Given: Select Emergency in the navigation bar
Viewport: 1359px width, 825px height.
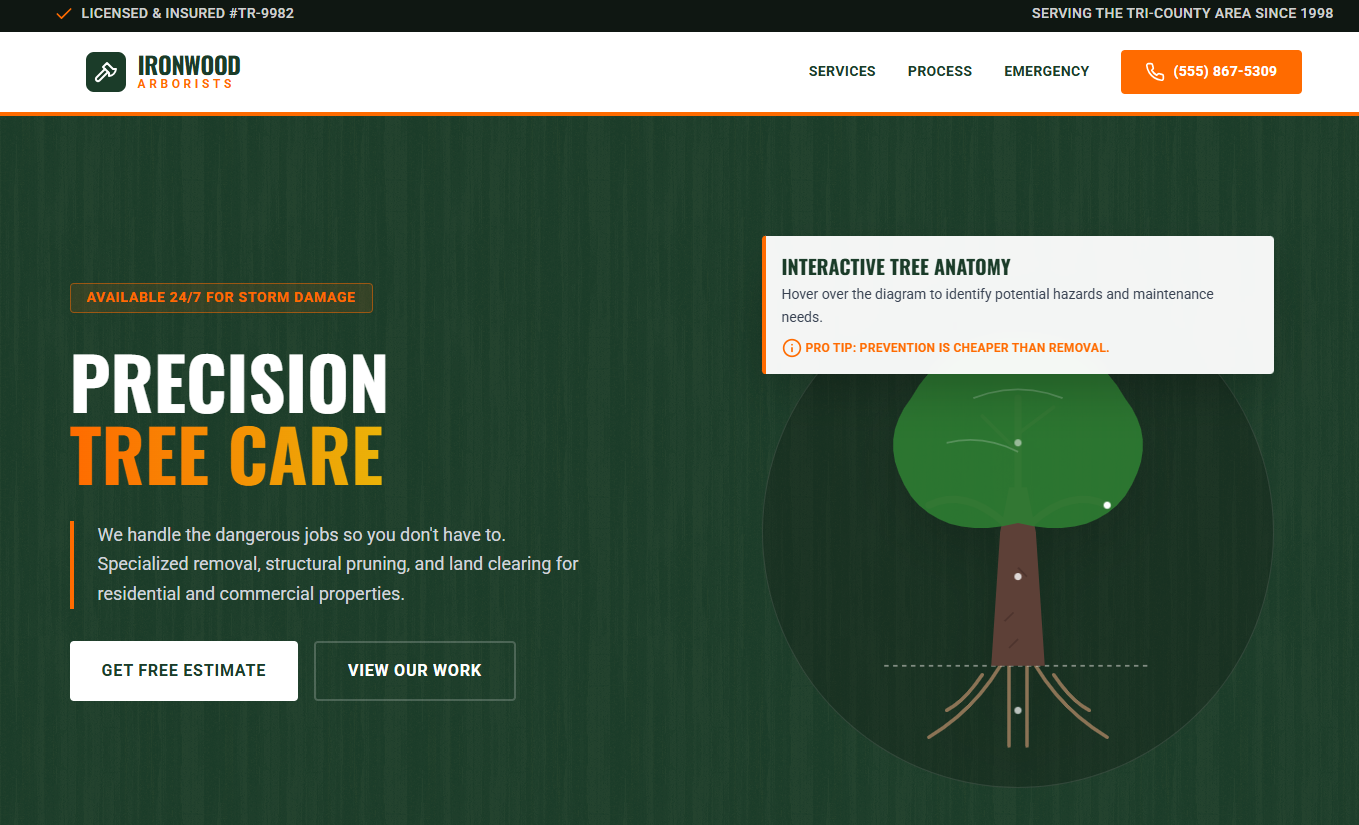Looking at the screenshot, I should 1047,71.
